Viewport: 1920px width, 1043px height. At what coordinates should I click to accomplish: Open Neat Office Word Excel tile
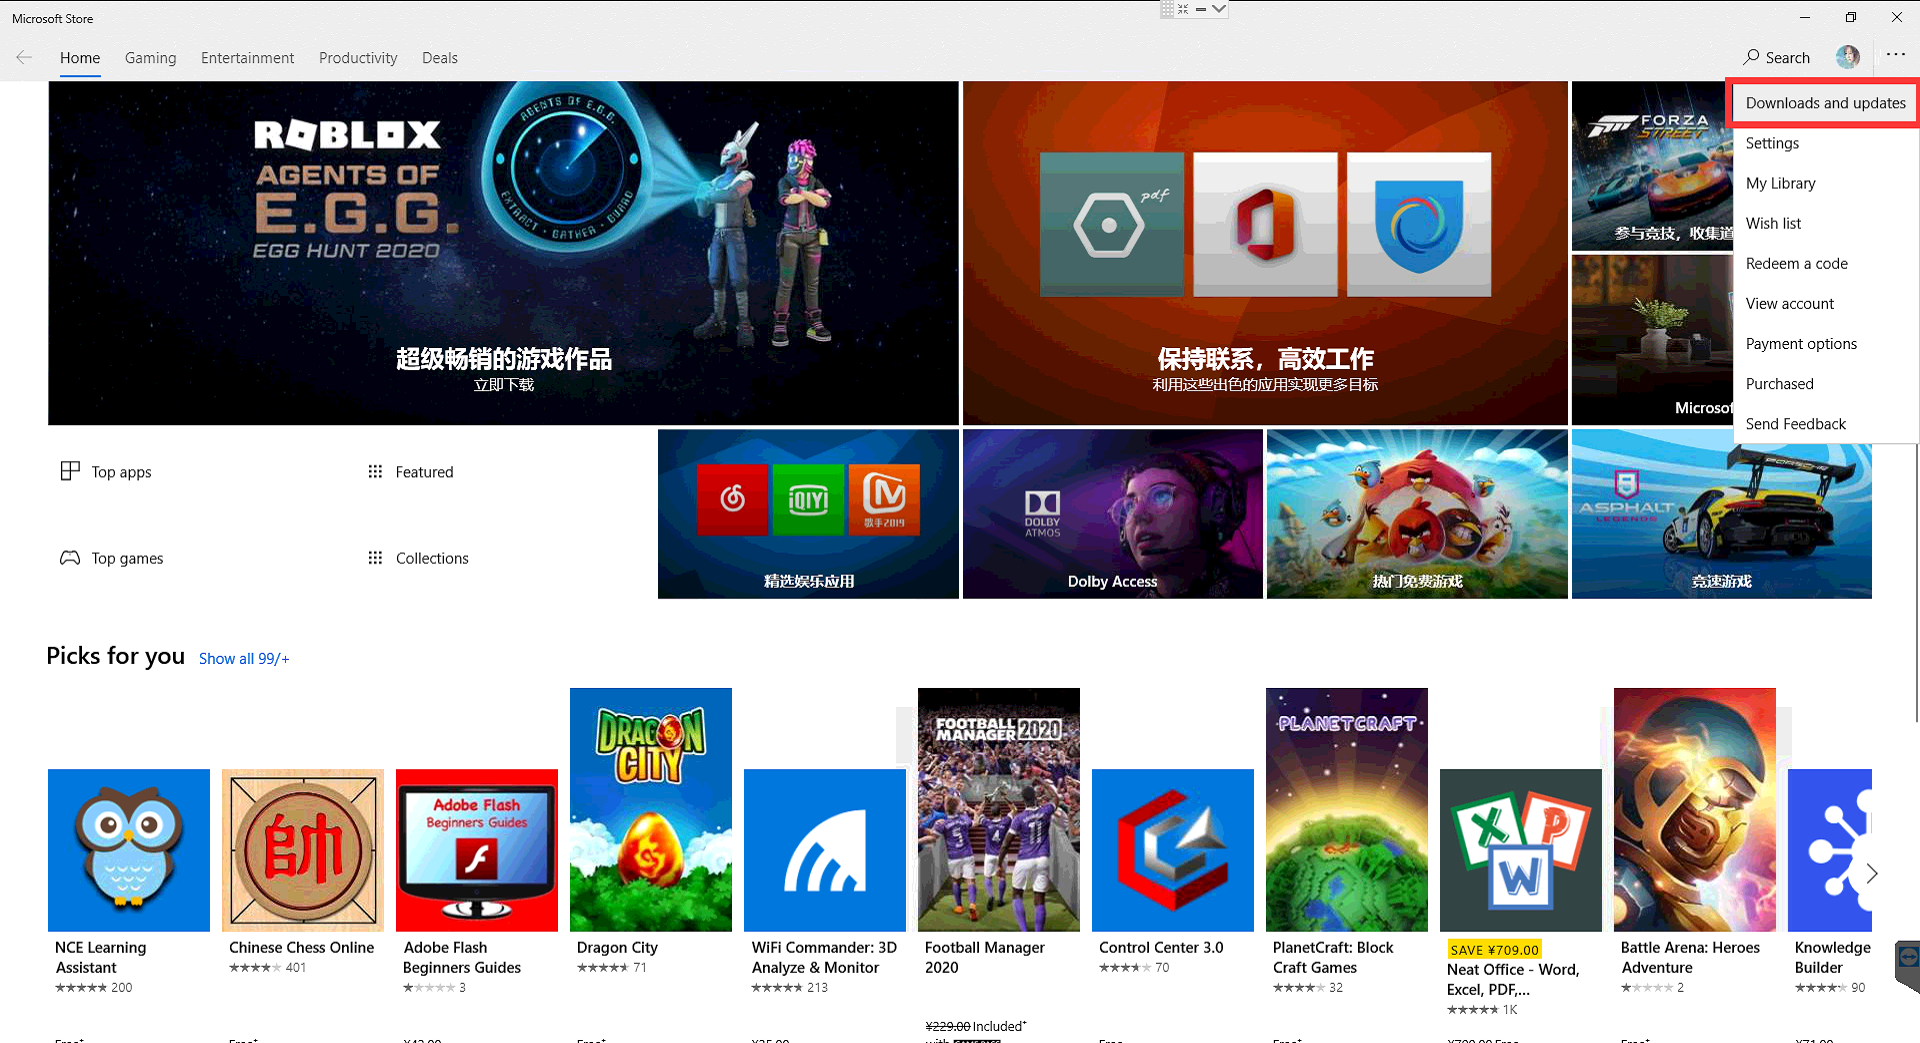[x=1521, y=850]
